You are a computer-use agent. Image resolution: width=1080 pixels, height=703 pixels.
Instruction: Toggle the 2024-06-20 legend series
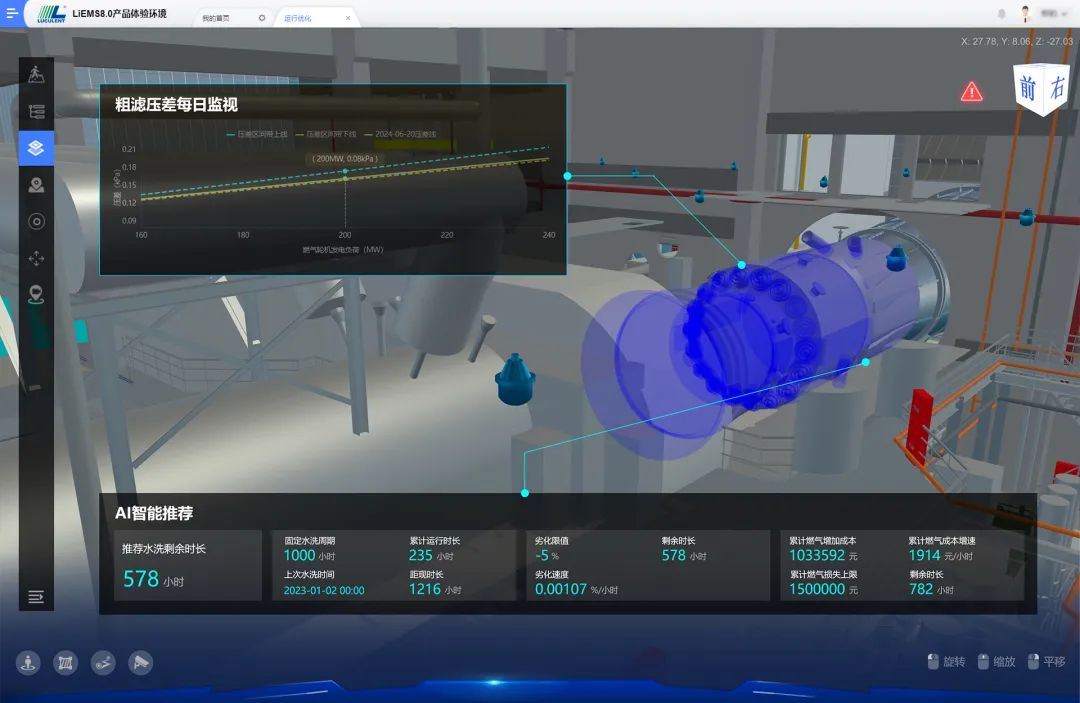(x=400, y=133)
